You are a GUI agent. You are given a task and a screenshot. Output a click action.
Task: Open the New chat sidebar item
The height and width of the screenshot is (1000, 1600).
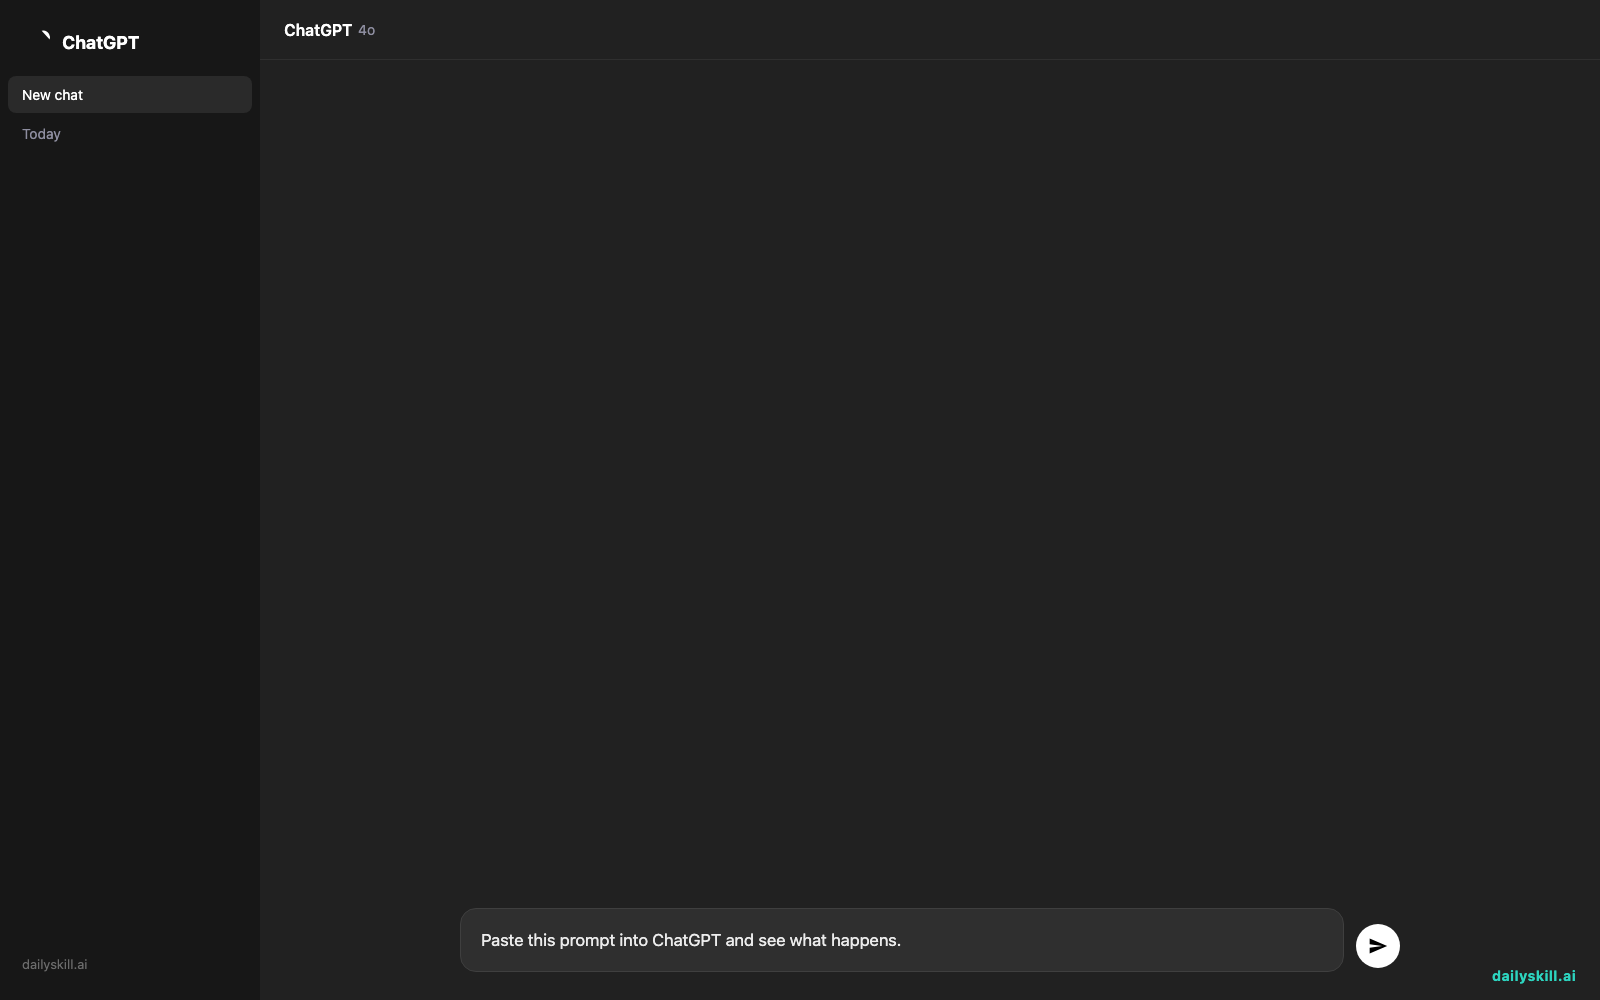point(130,95)
